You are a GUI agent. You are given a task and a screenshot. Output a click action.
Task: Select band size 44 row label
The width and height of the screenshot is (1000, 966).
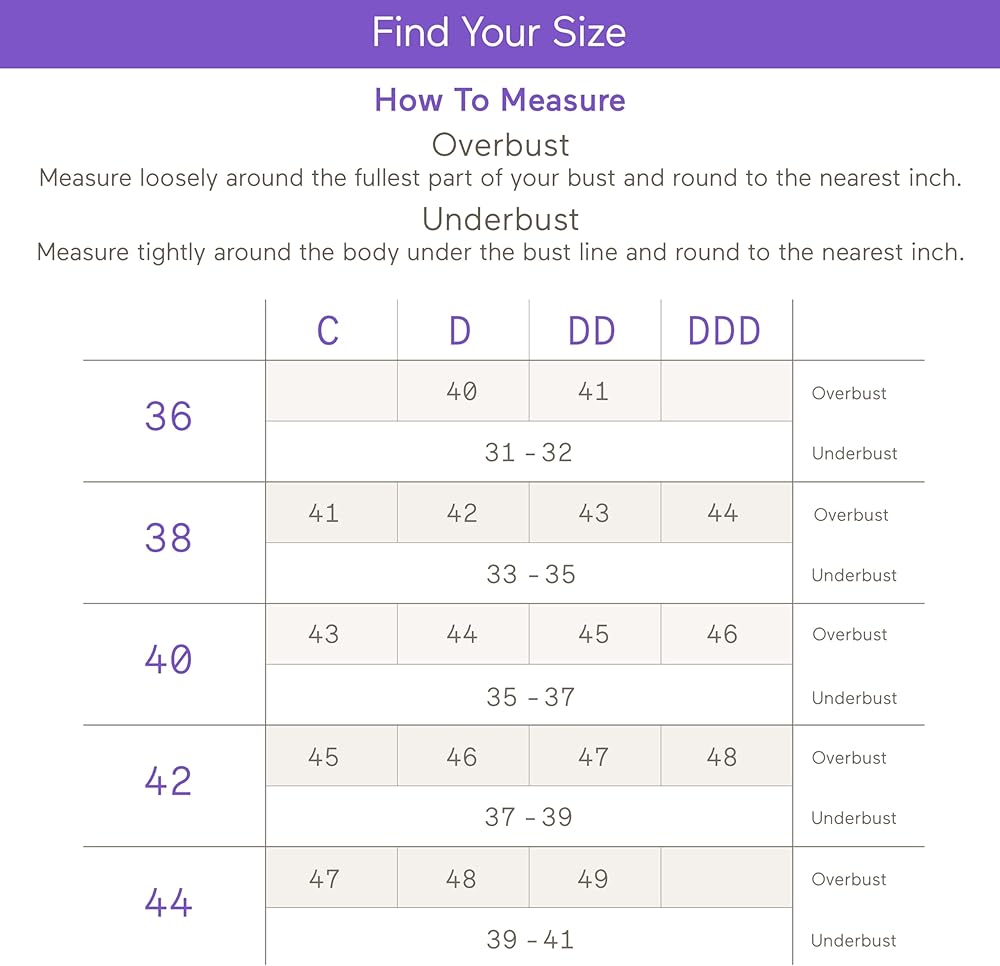[x=168, y=903]
